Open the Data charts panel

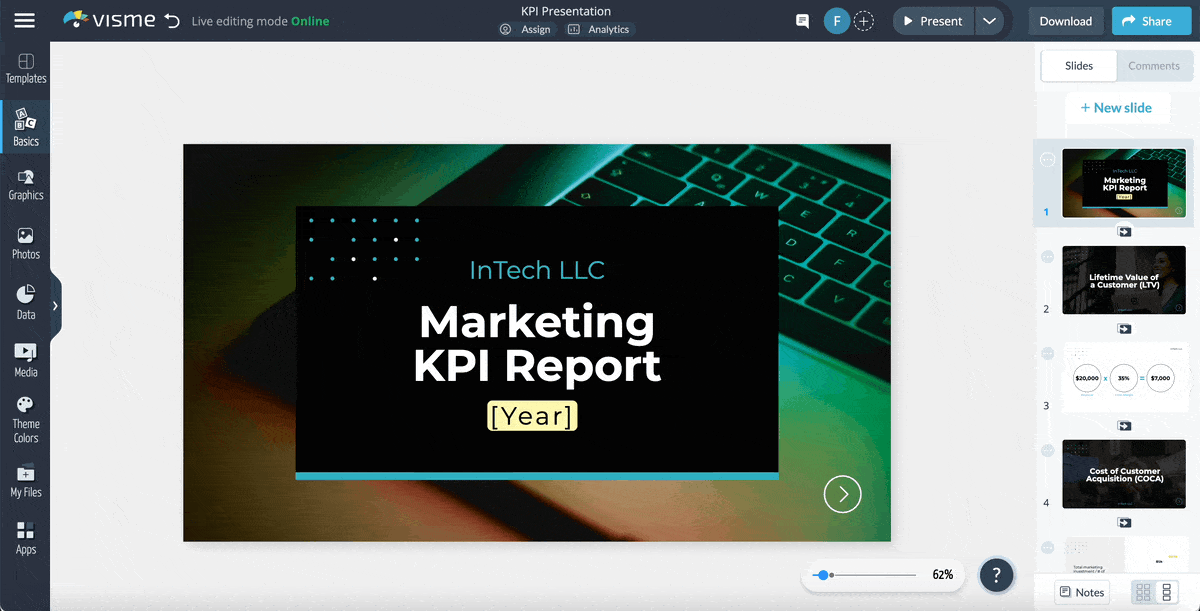click(x=26, y=302)
